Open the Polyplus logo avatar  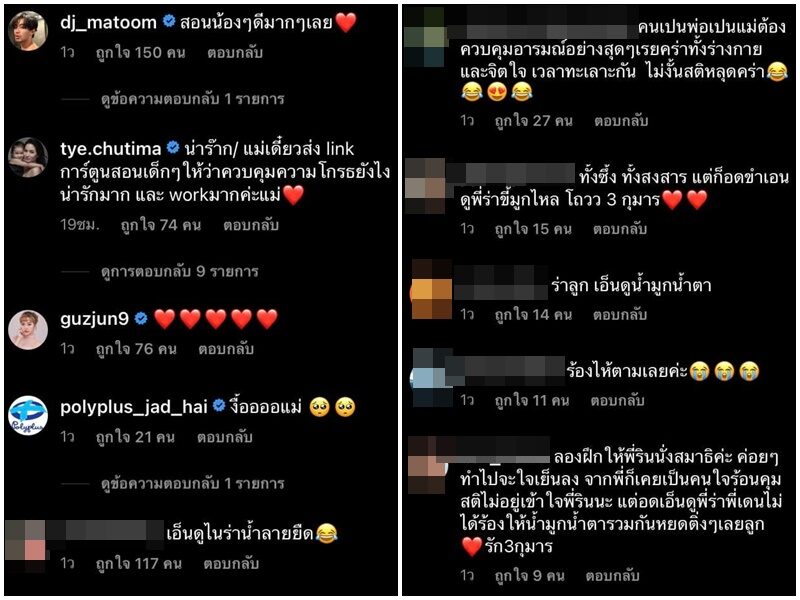tap(28, 416)
